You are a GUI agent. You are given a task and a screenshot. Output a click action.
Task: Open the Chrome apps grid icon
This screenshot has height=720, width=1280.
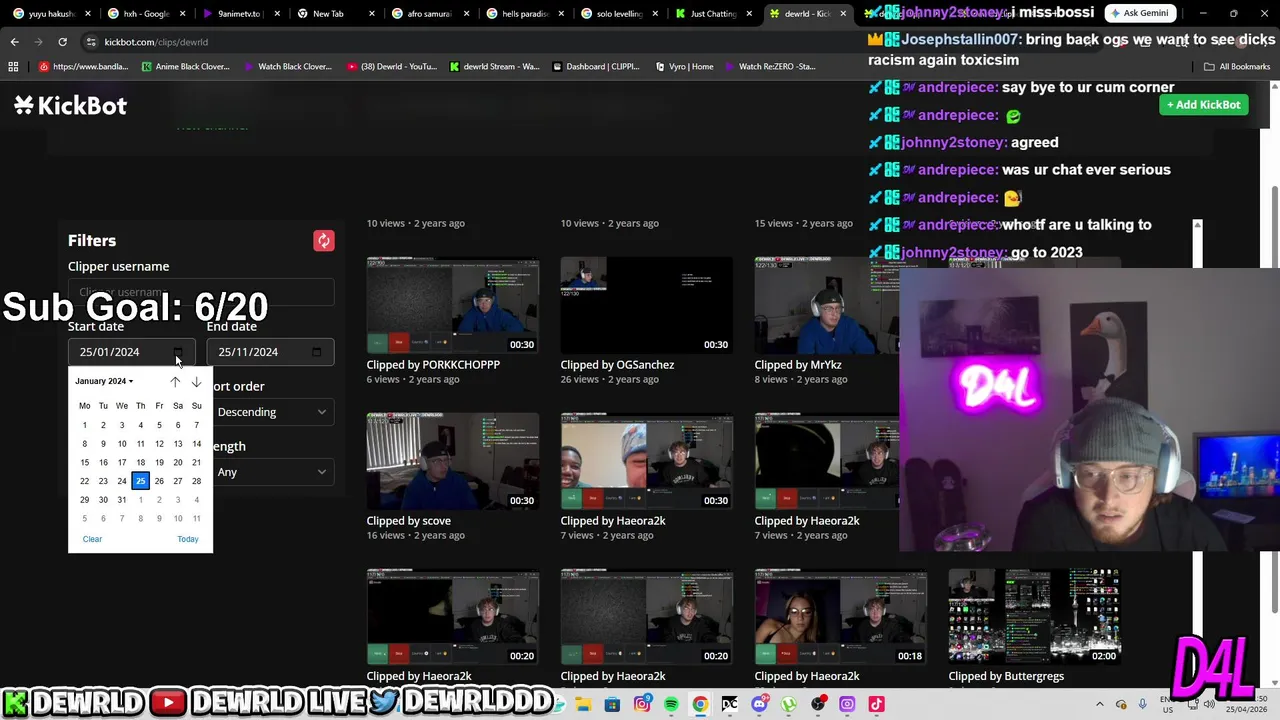click(13, 67)
